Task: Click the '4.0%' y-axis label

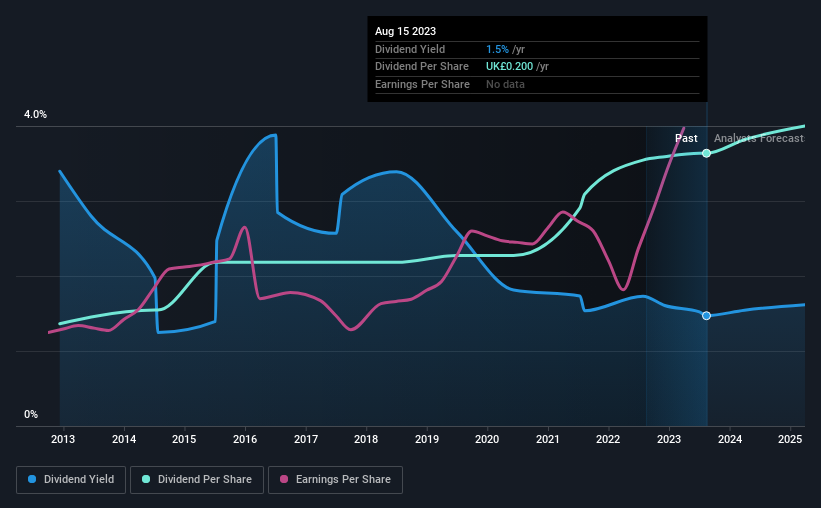Action: (35, 114)
